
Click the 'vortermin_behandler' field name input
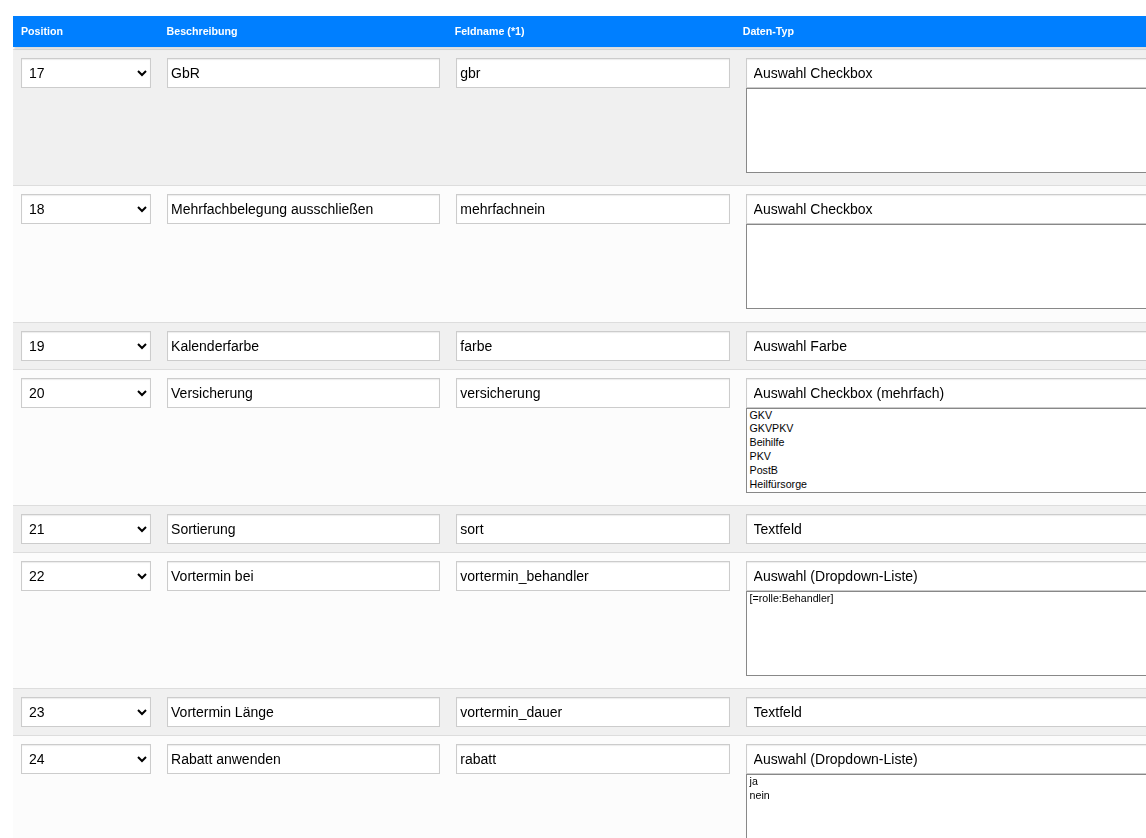tap(592, 576)
